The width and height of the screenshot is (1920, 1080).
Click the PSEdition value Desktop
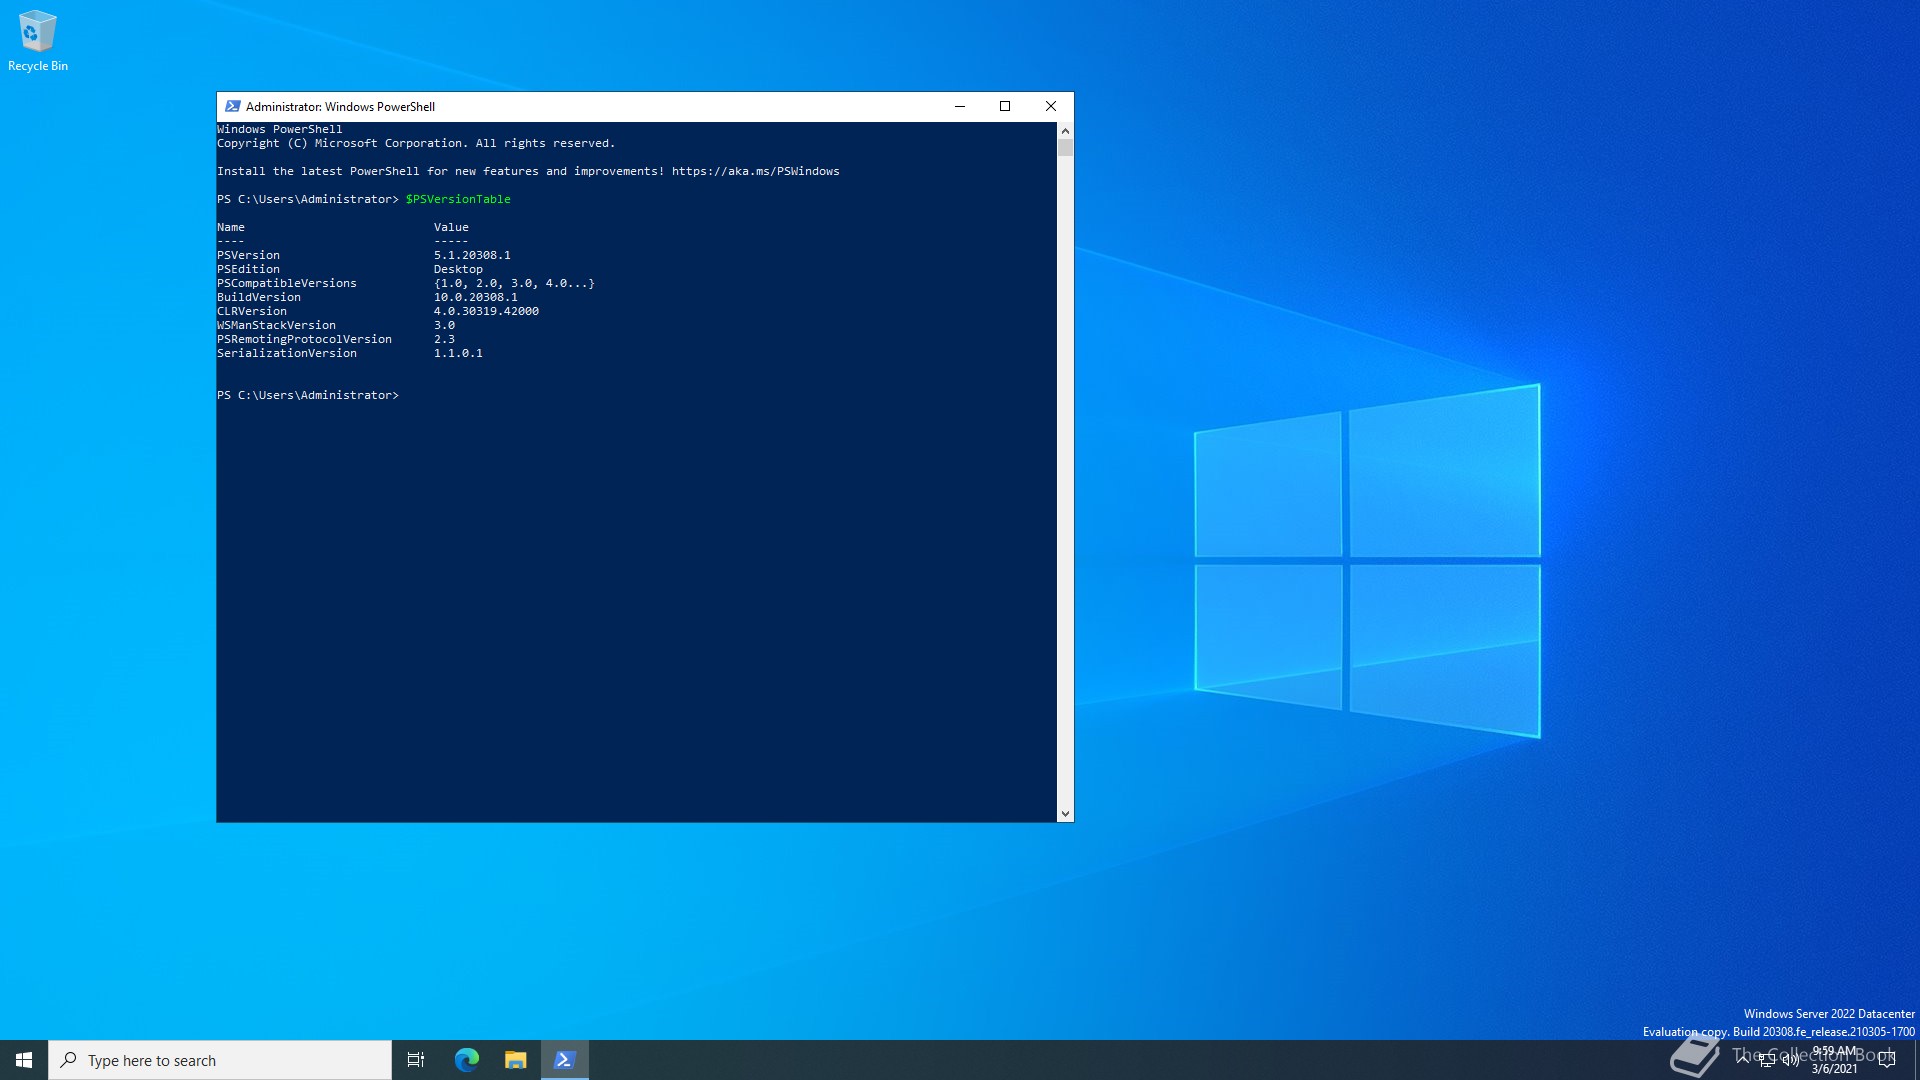[458, 269]
